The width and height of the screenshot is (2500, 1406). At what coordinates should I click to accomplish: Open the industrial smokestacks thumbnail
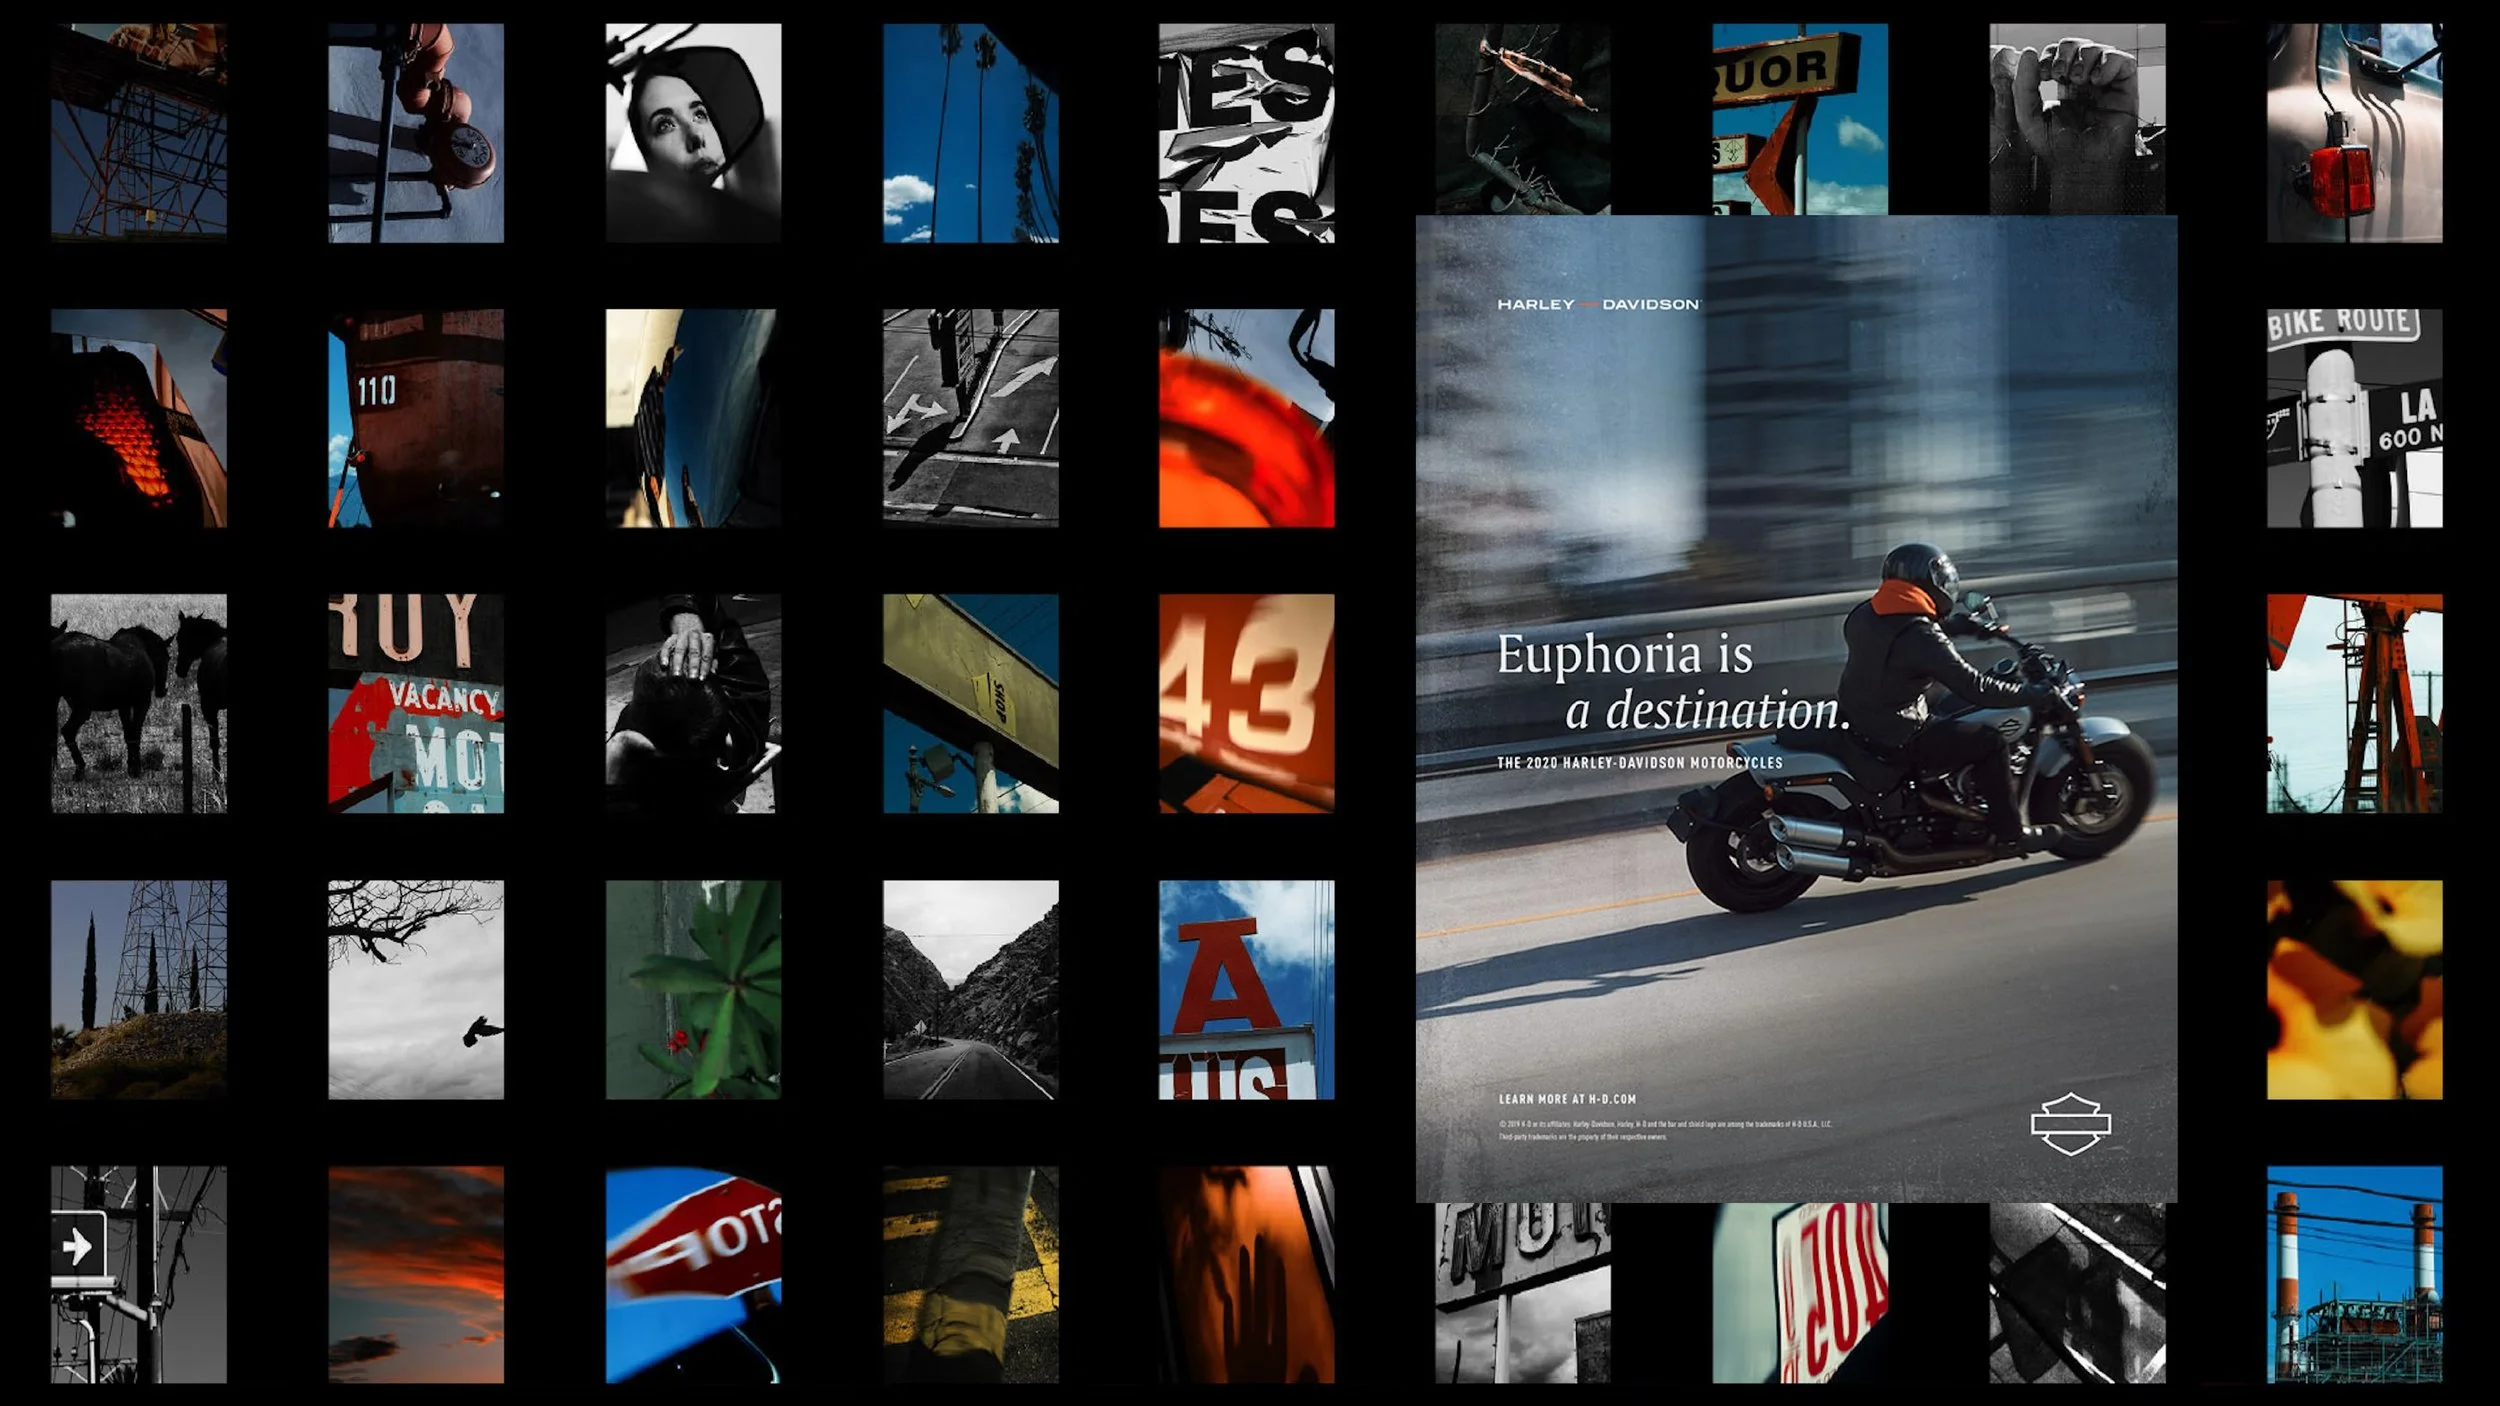2354,1274
